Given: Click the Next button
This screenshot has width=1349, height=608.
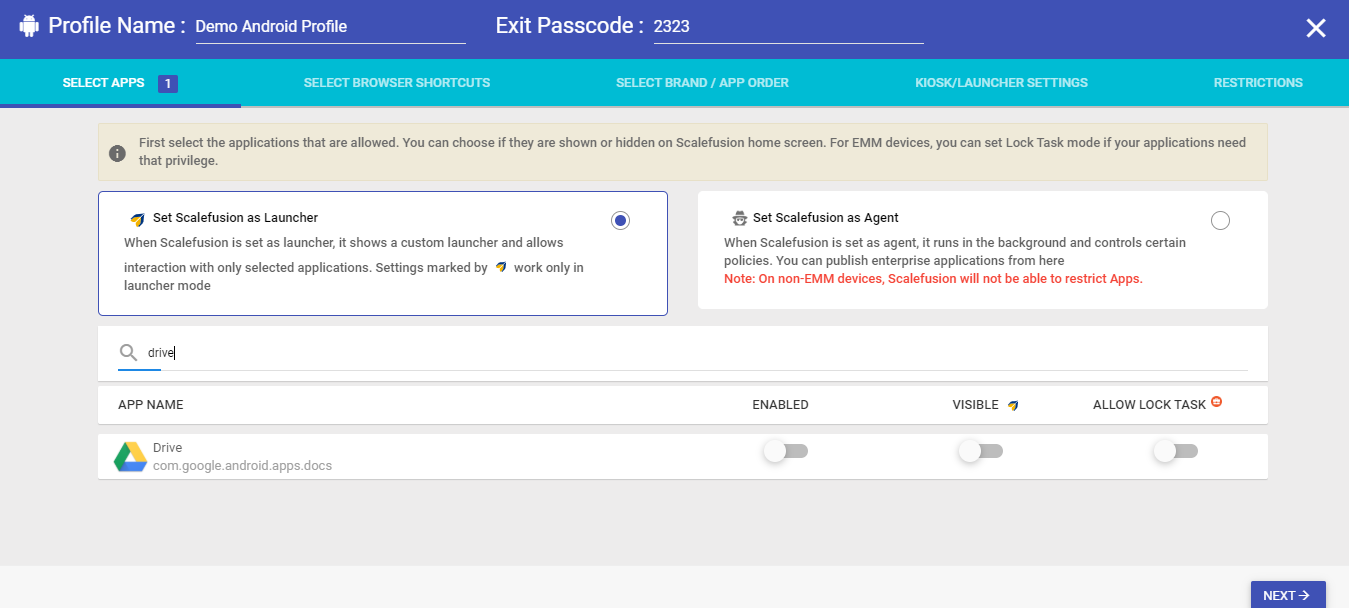Looking at the screenshot, I should coord(1288,595).
